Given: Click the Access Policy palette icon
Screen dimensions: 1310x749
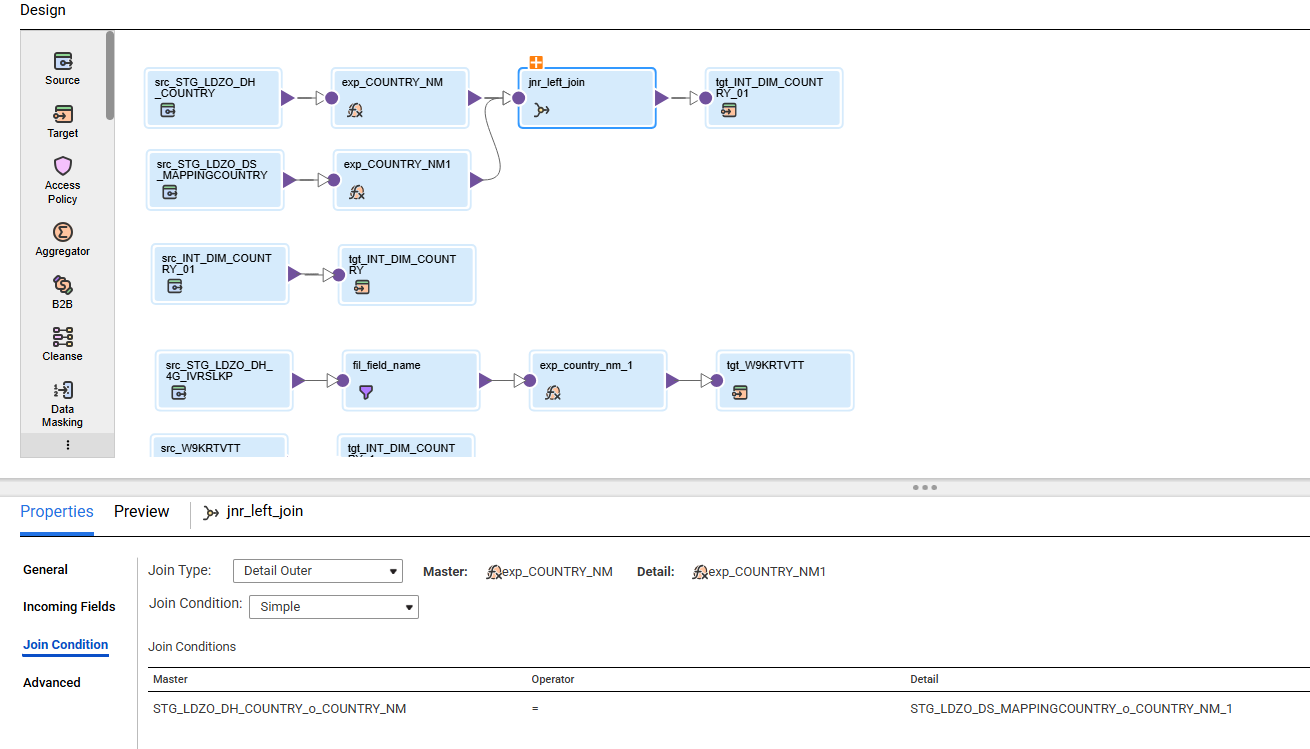Looking at the screenshot, I should coord(62,173).
